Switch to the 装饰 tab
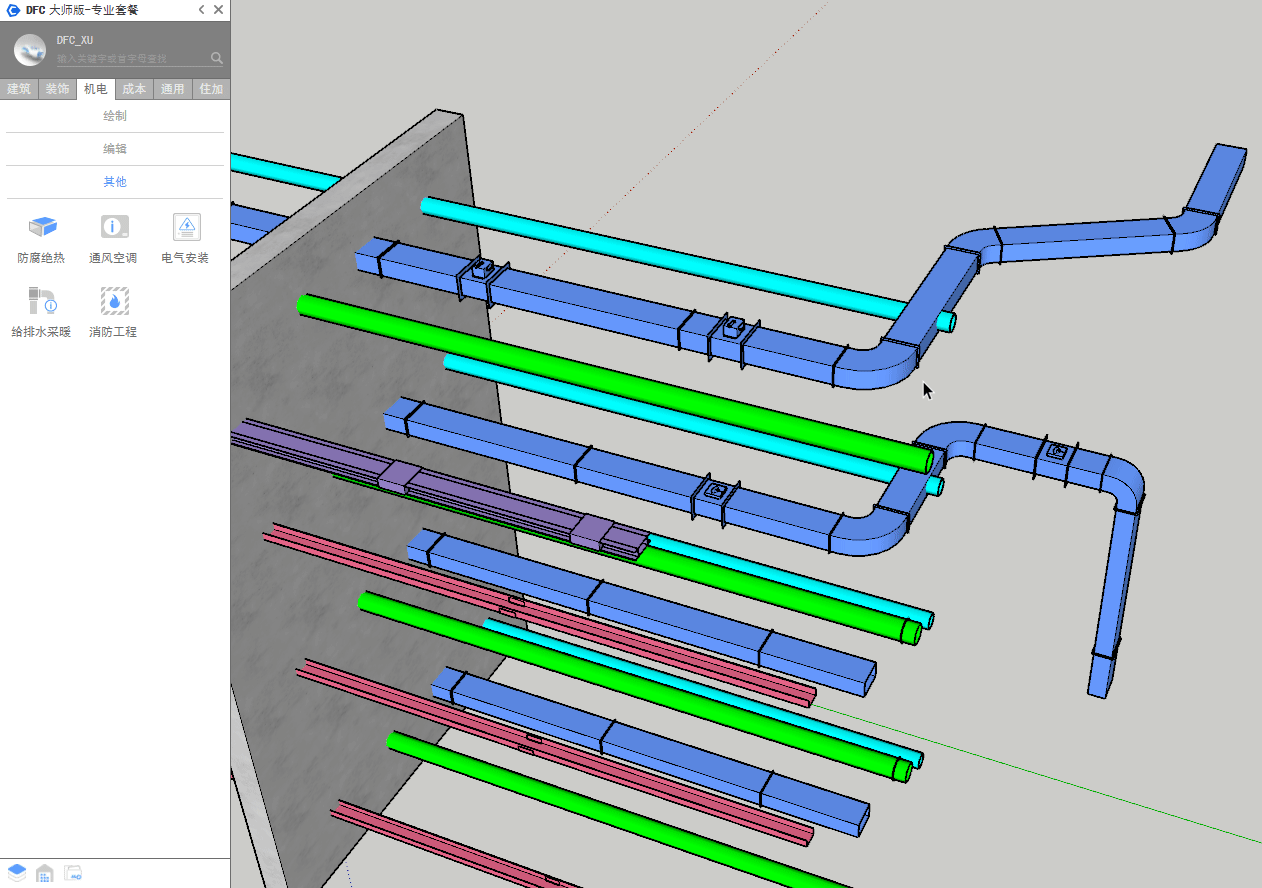This screenshot has width=1262, height=888. (x=57, y=89)
